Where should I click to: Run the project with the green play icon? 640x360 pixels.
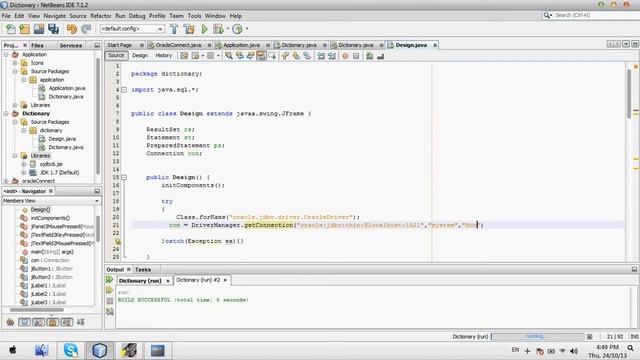coord(204,29)
